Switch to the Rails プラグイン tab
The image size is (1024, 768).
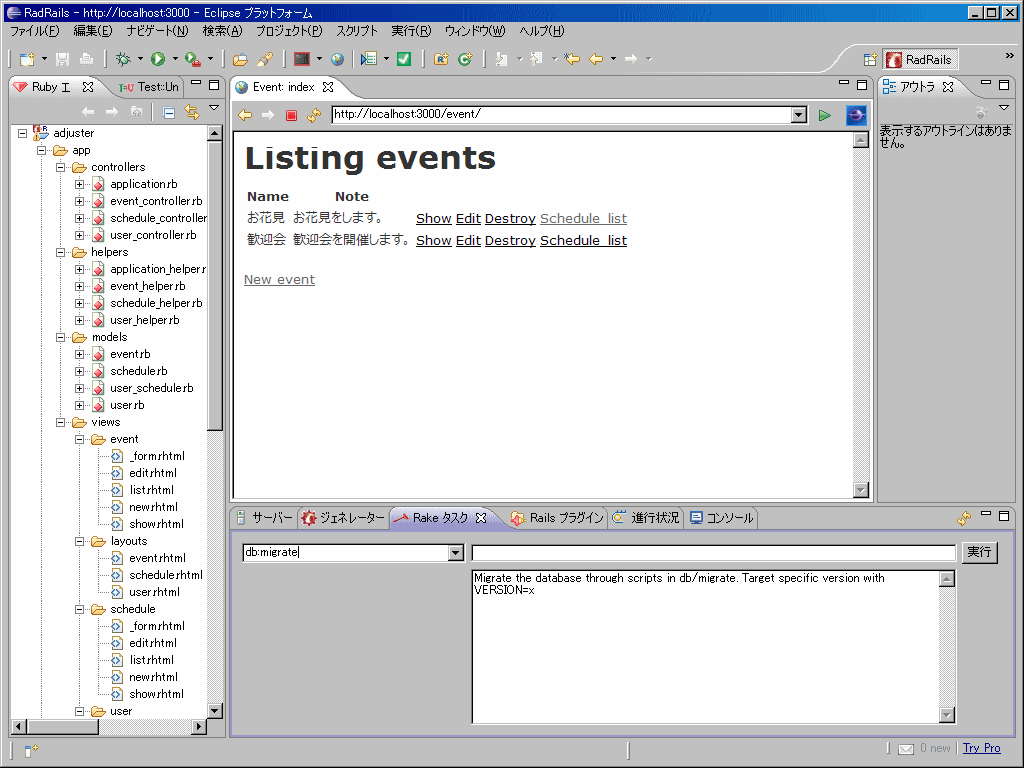tap(557, 518)
